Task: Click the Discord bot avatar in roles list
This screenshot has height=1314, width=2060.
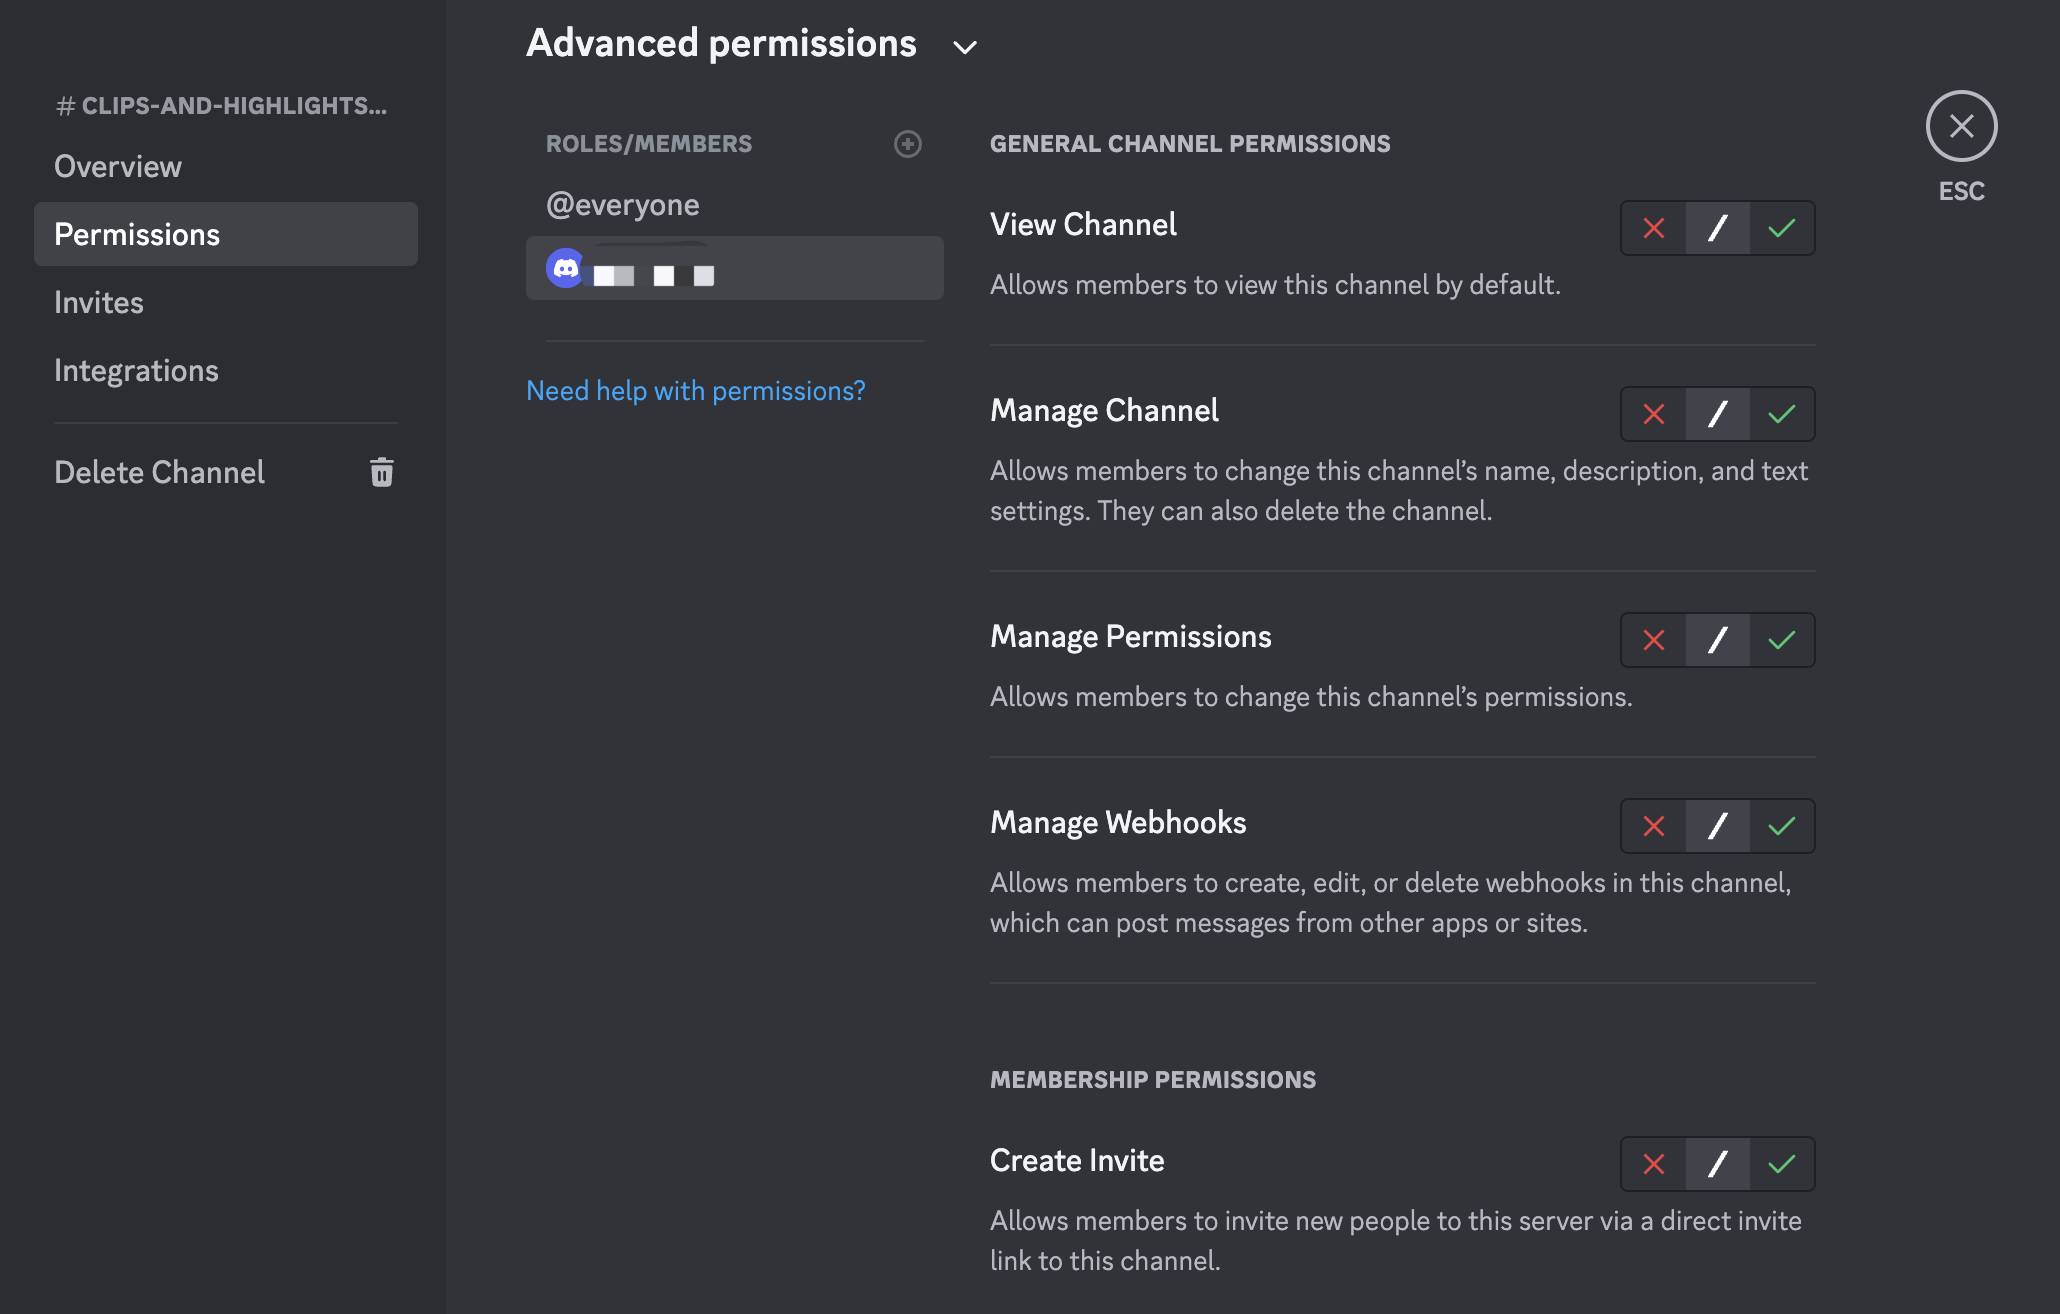Action: (566, 268)
